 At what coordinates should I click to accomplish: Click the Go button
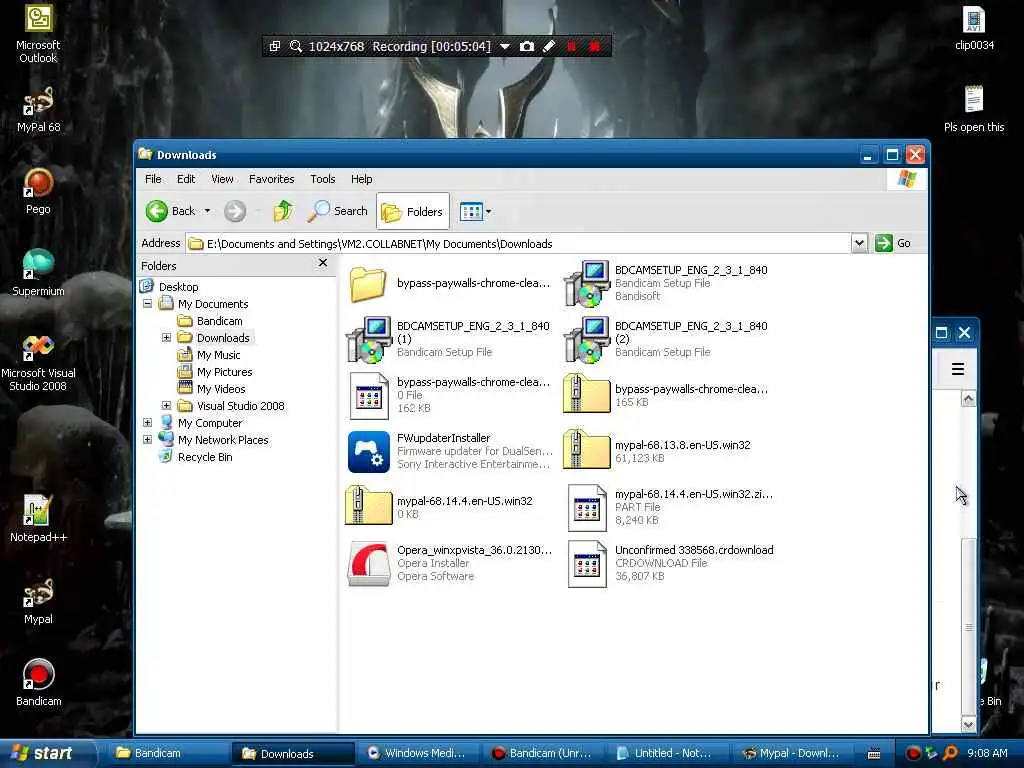click(x=893, y=244)
